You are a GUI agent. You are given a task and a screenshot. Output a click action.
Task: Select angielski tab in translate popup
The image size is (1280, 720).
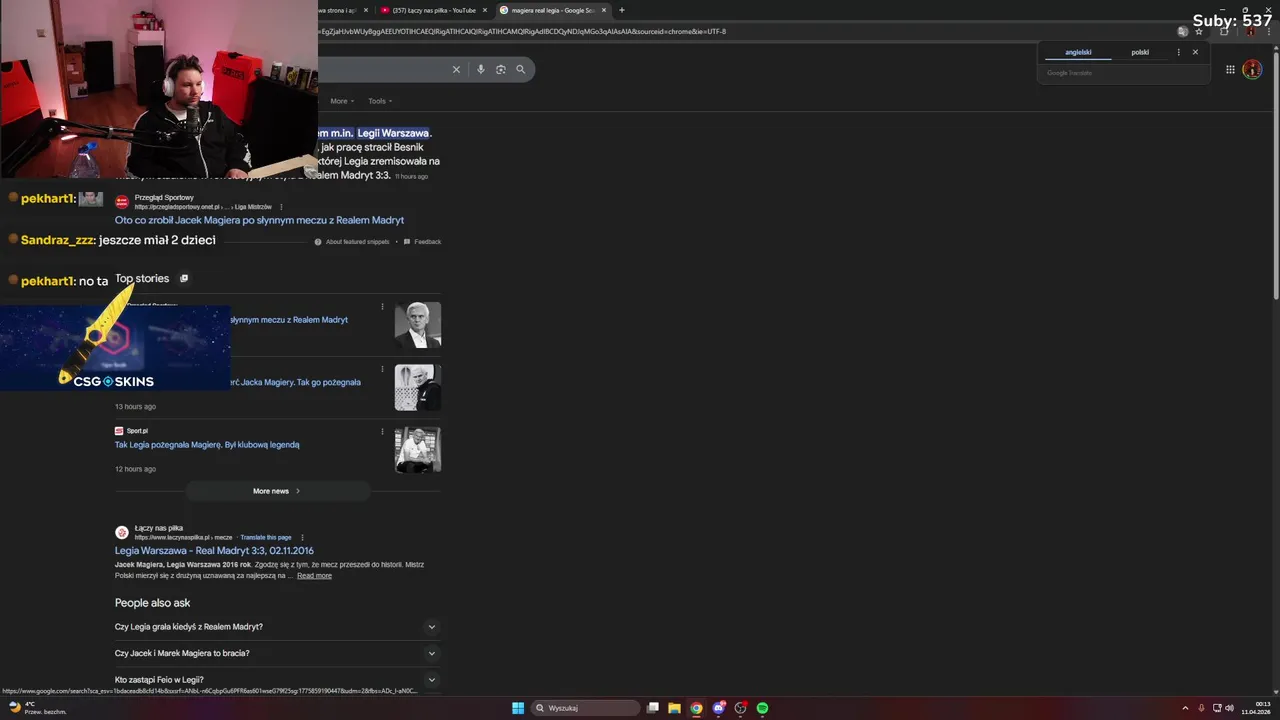point(1078,52)
